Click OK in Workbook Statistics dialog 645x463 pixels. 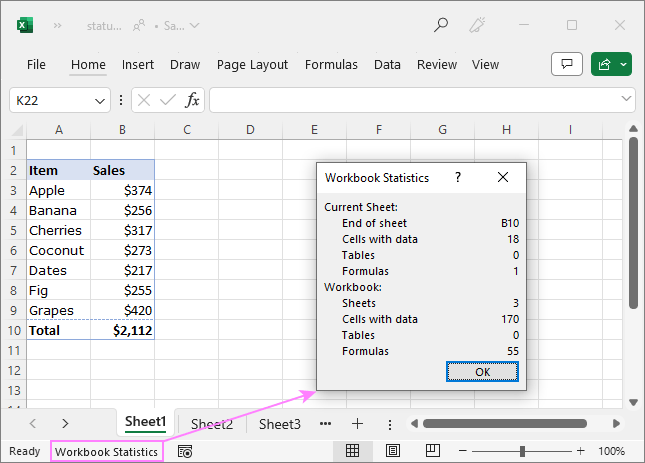click(x=482, y=371)
